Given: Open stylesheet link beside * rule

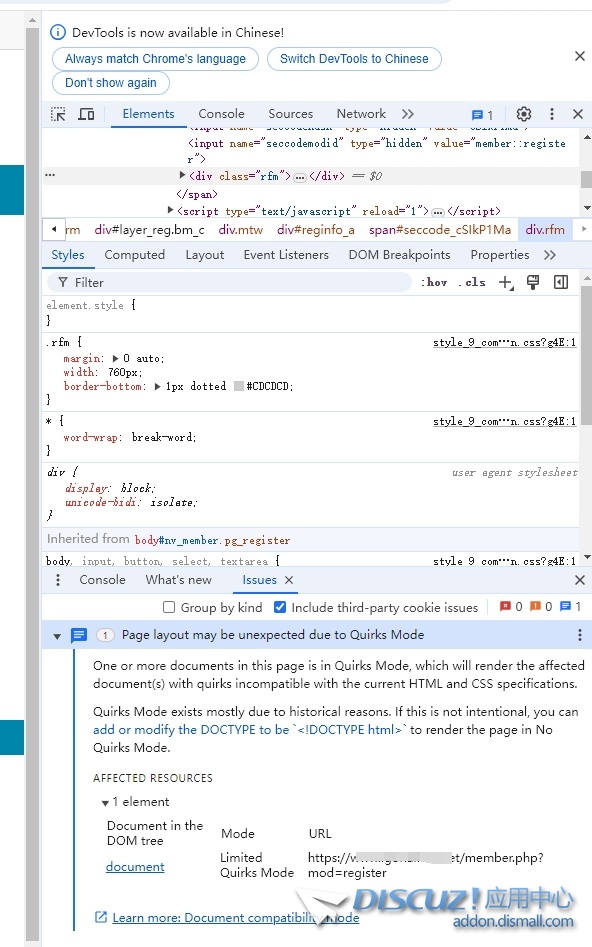Looking at the screenshot, I should [504, 422].
